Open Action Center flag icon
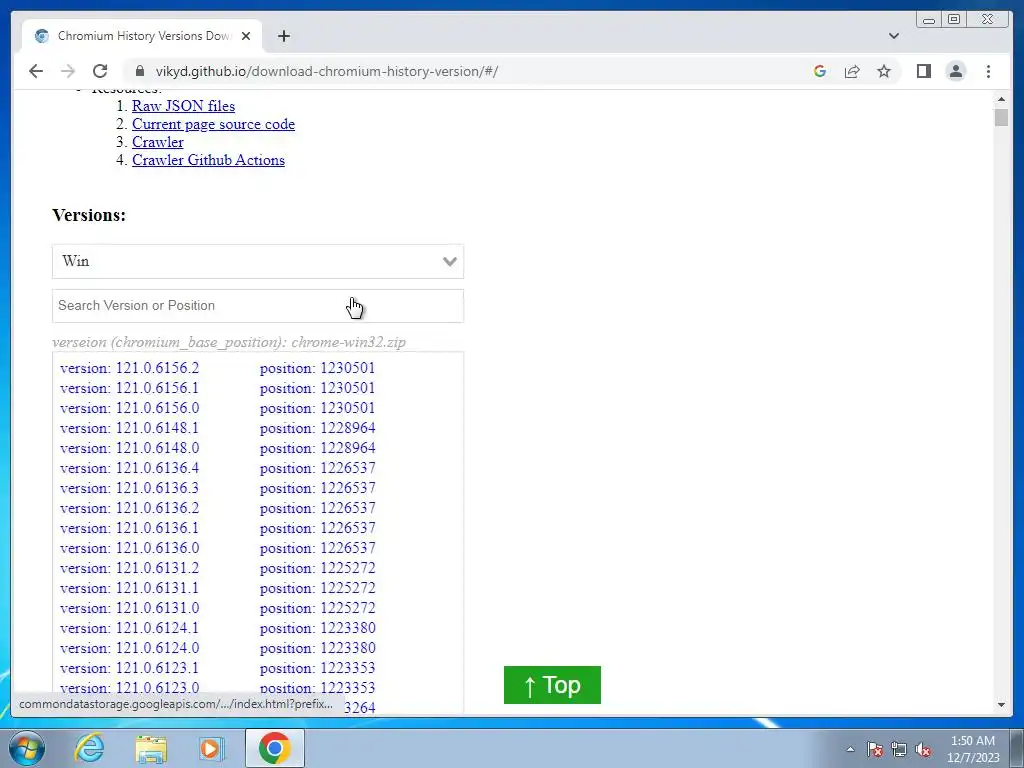Image resolution: width=1024 pixels, height=768 pixels. pyautogui.click(x=875, y=749)
